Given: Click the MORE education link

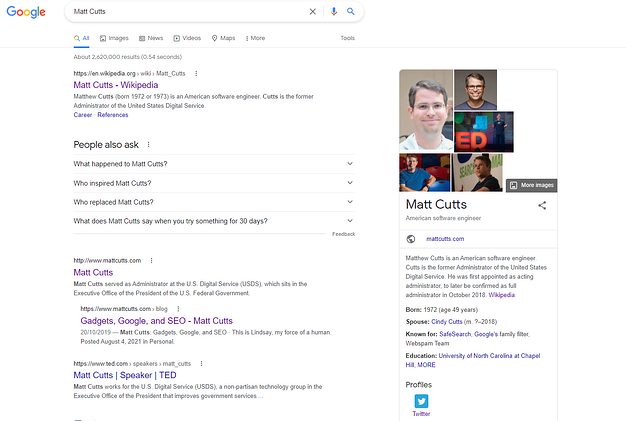Looking at the screenshot, I should tap(426, 365).
